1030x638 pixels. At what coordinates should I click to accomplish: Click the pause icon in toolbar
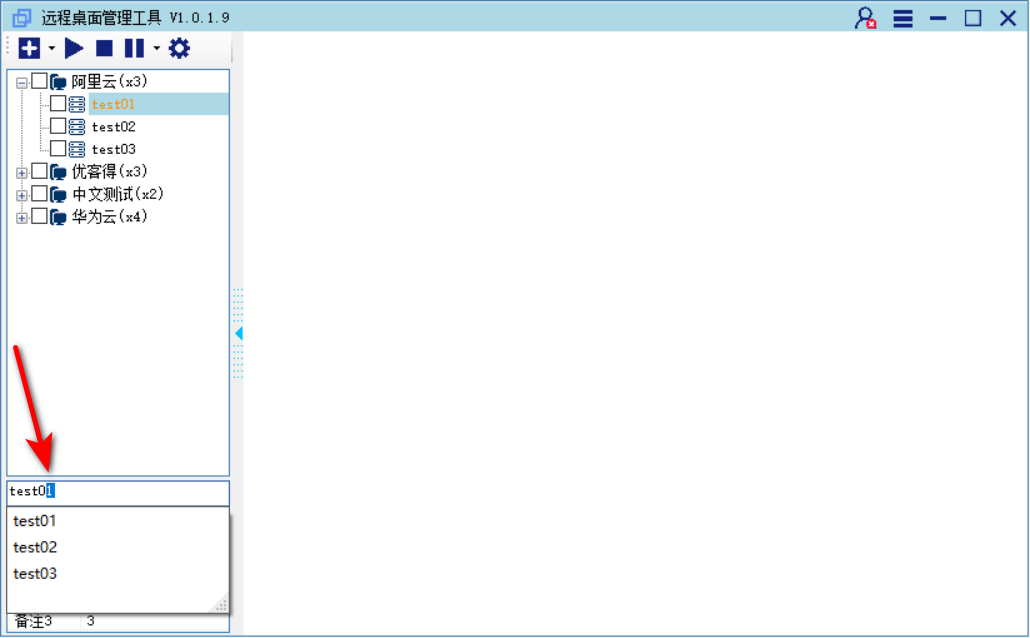pyautogui.click(x=133, y=48)
